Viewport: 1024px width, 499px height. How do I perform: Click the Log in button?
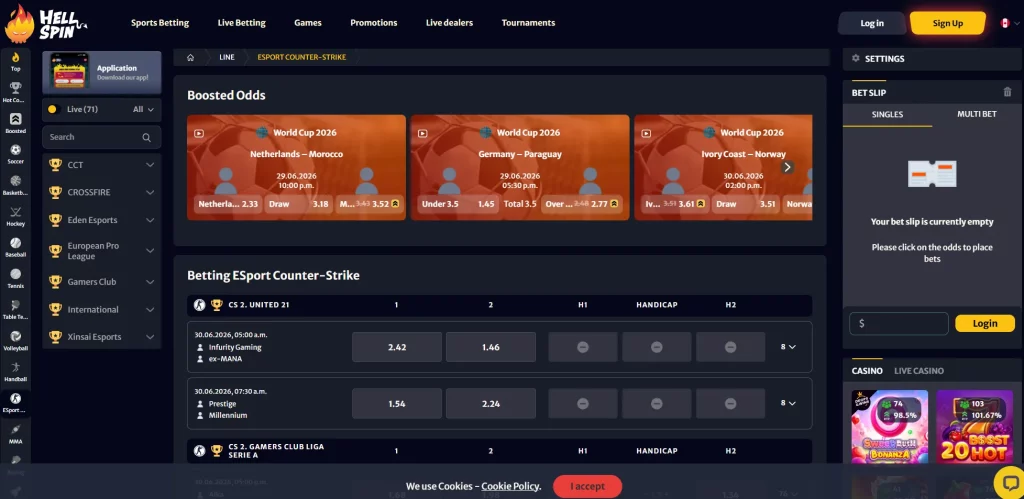coord(872,24)
